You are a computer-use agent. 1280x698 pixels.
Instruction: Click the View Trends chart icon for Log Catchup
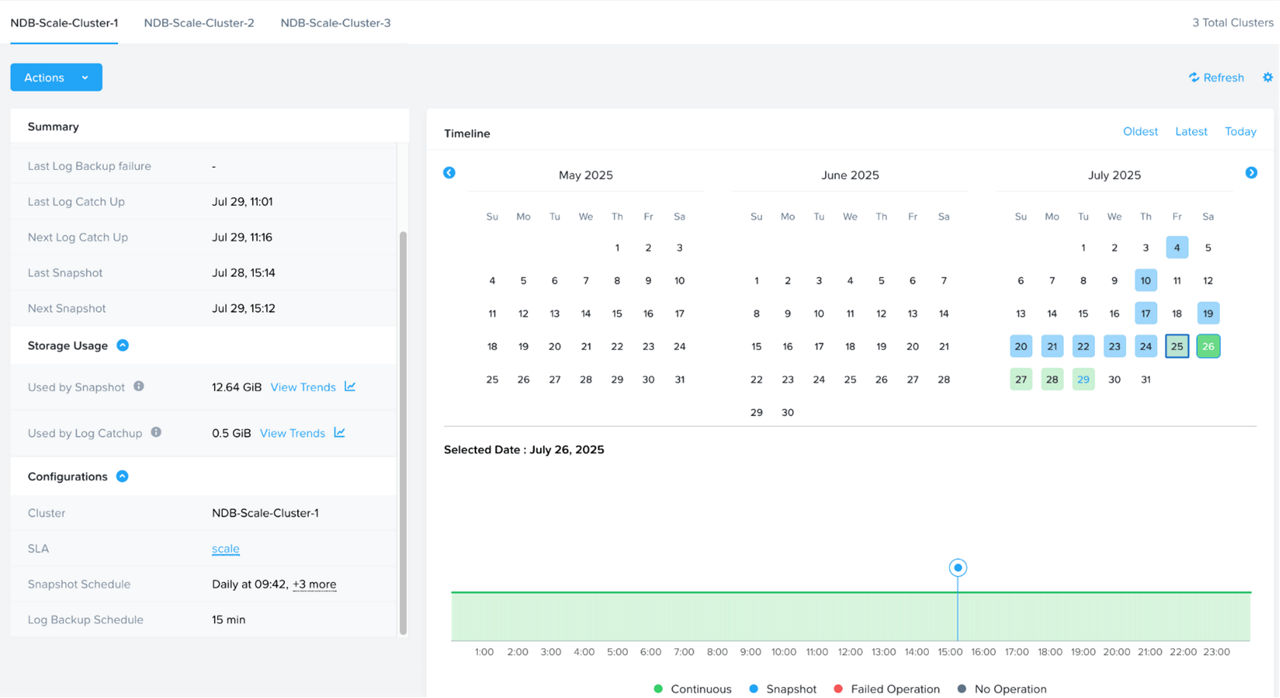click(340, 433)
